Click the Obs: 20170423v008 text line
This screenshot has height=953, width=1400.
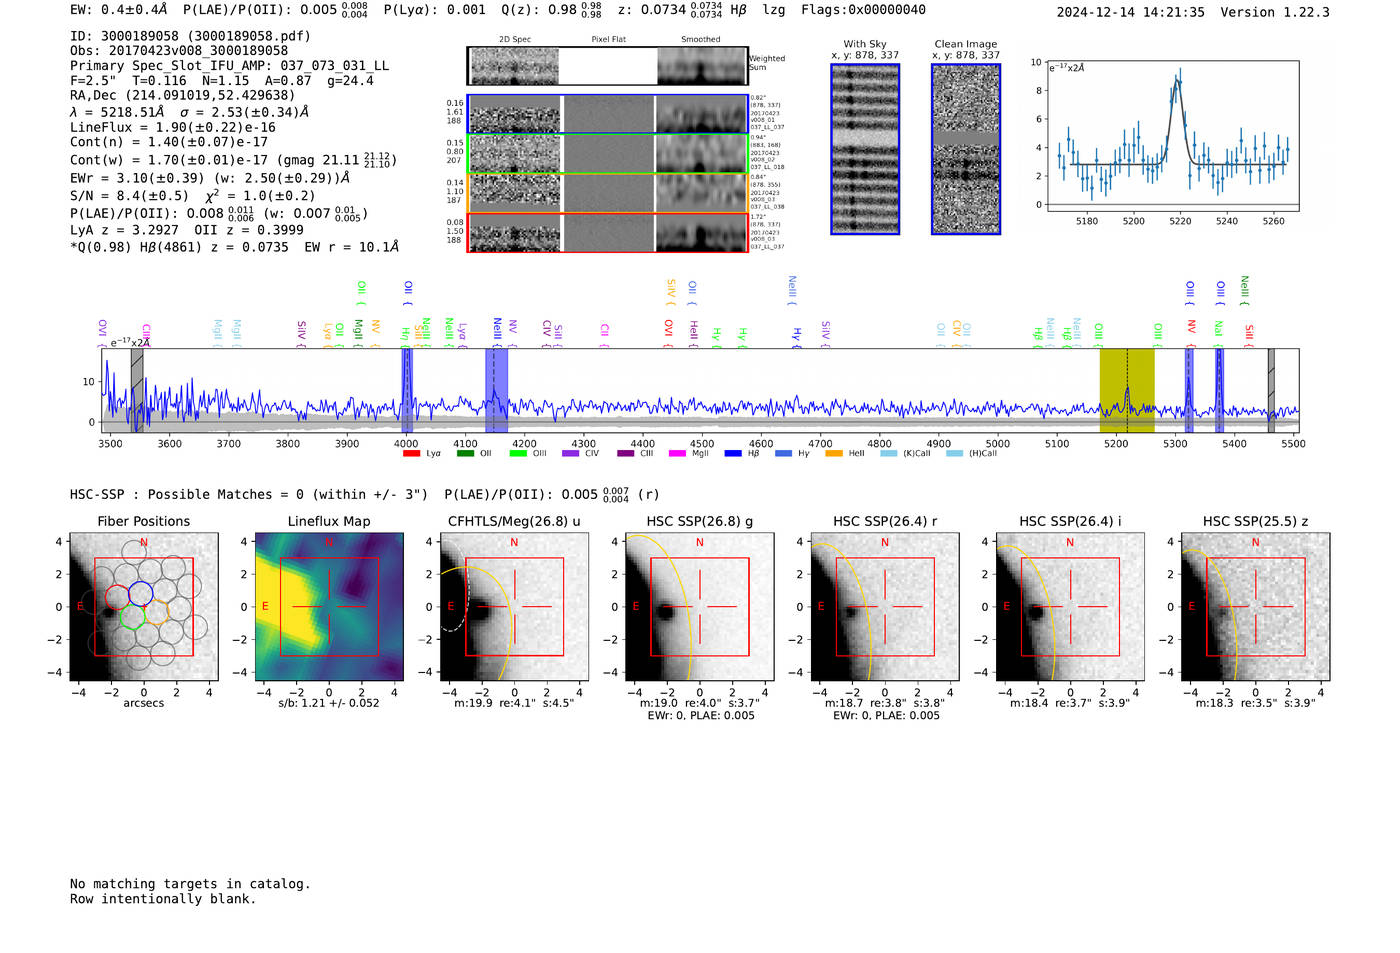tap(179, 51)
